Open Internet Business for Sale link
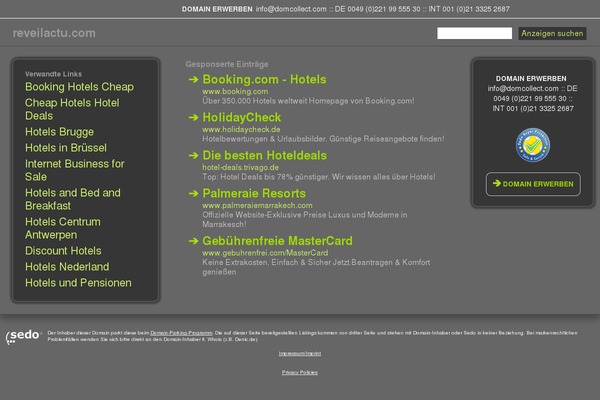The width and height of the screenshot is (600, 400). [x=75, y=170]
